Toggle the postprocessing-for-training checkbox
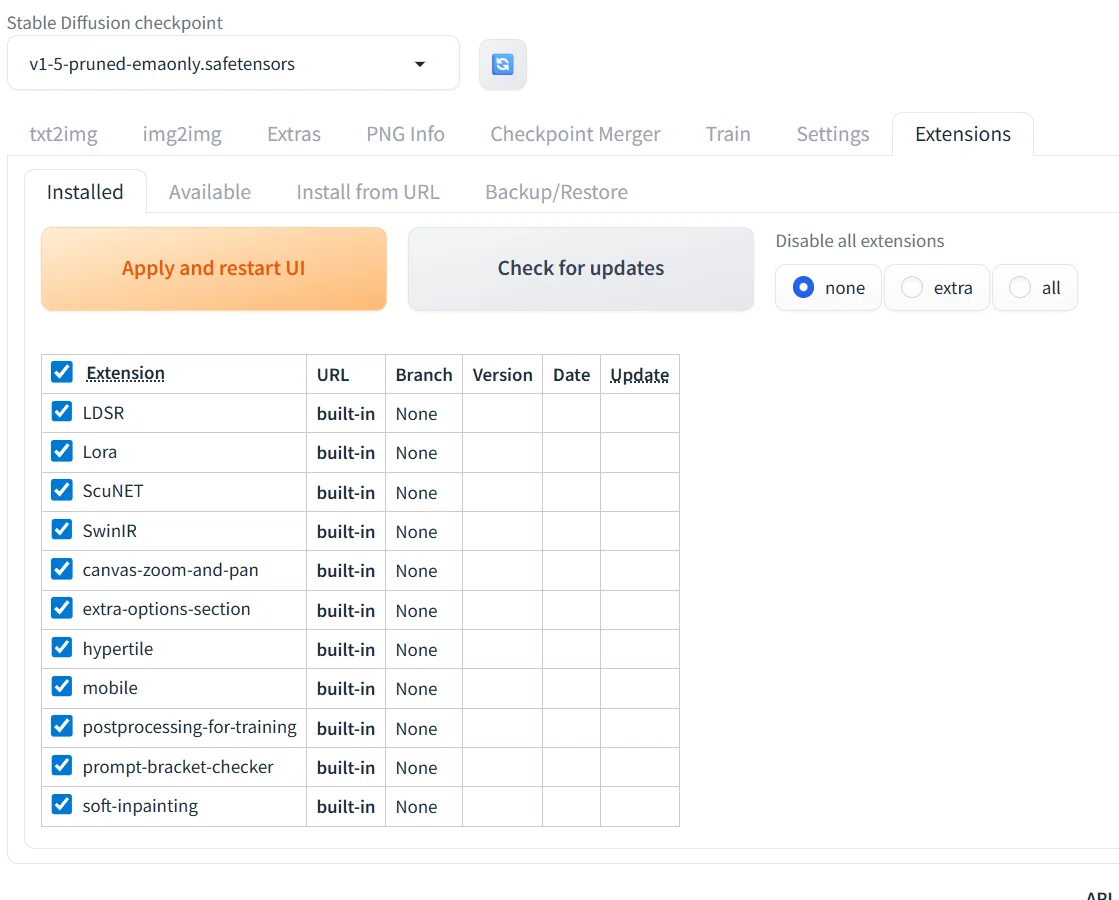The image size is (1119, 900). pos(62,726)
